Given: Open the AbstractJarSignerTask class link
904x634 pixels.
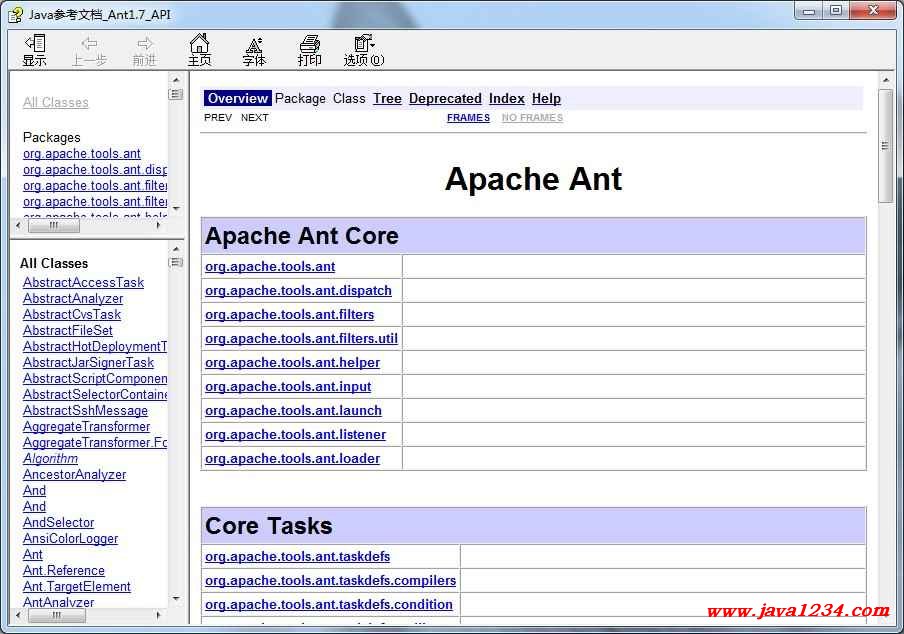Looking at the screenshot, I should point(89,363).
